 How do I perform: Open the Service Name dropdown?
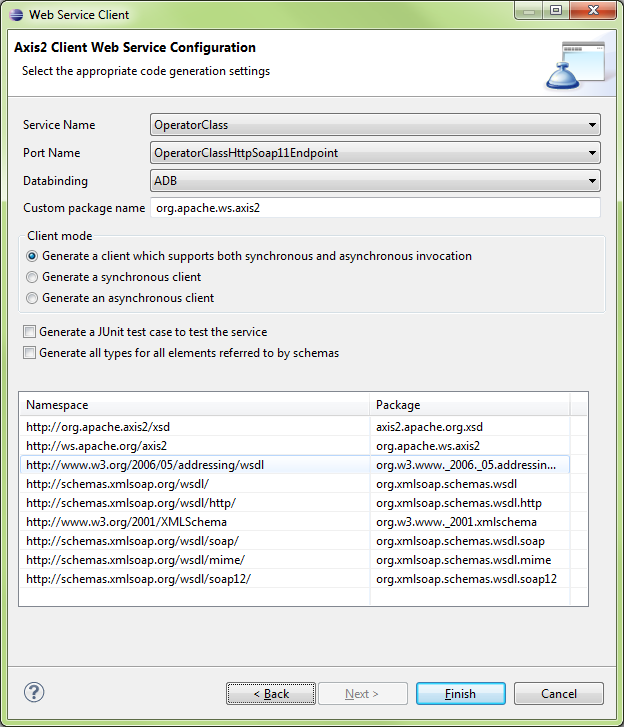click(x=374, y=125)
